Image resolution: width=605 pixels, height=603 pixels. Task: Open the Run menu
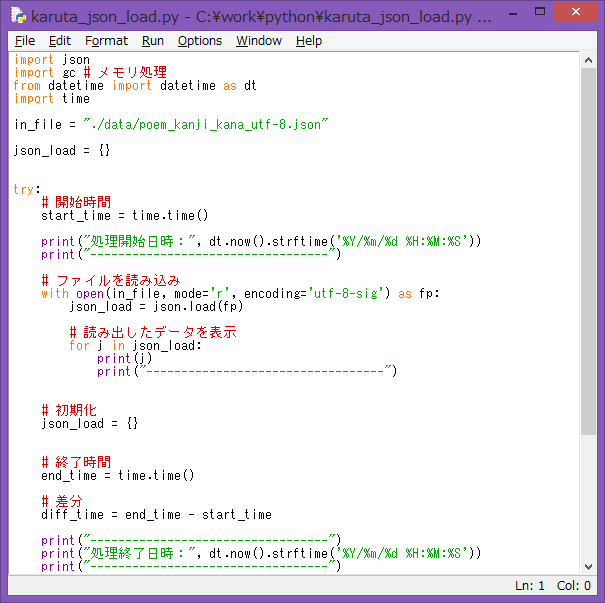click(x=153, y=41)
